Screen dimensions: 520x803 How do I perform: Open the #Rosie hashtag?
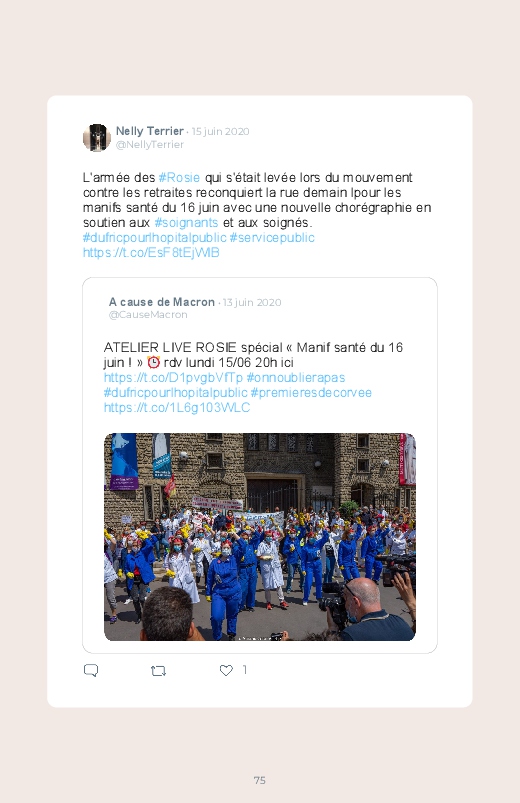tap(179, 178)
